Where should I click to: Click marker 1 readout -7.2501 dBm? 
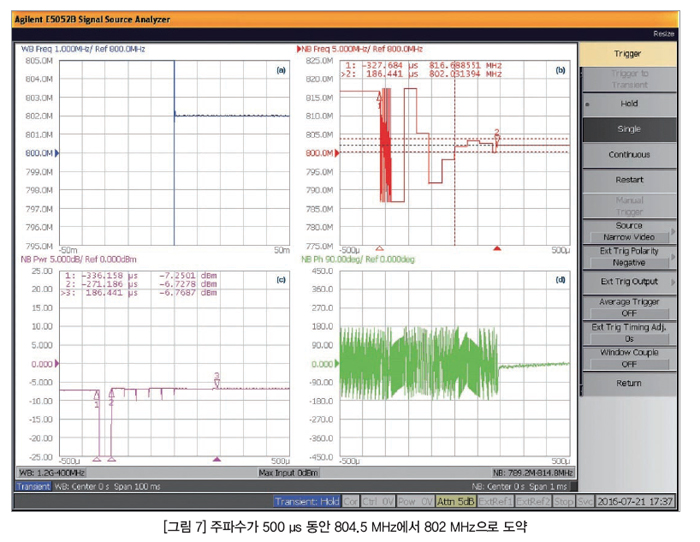[x=188, y=276]
